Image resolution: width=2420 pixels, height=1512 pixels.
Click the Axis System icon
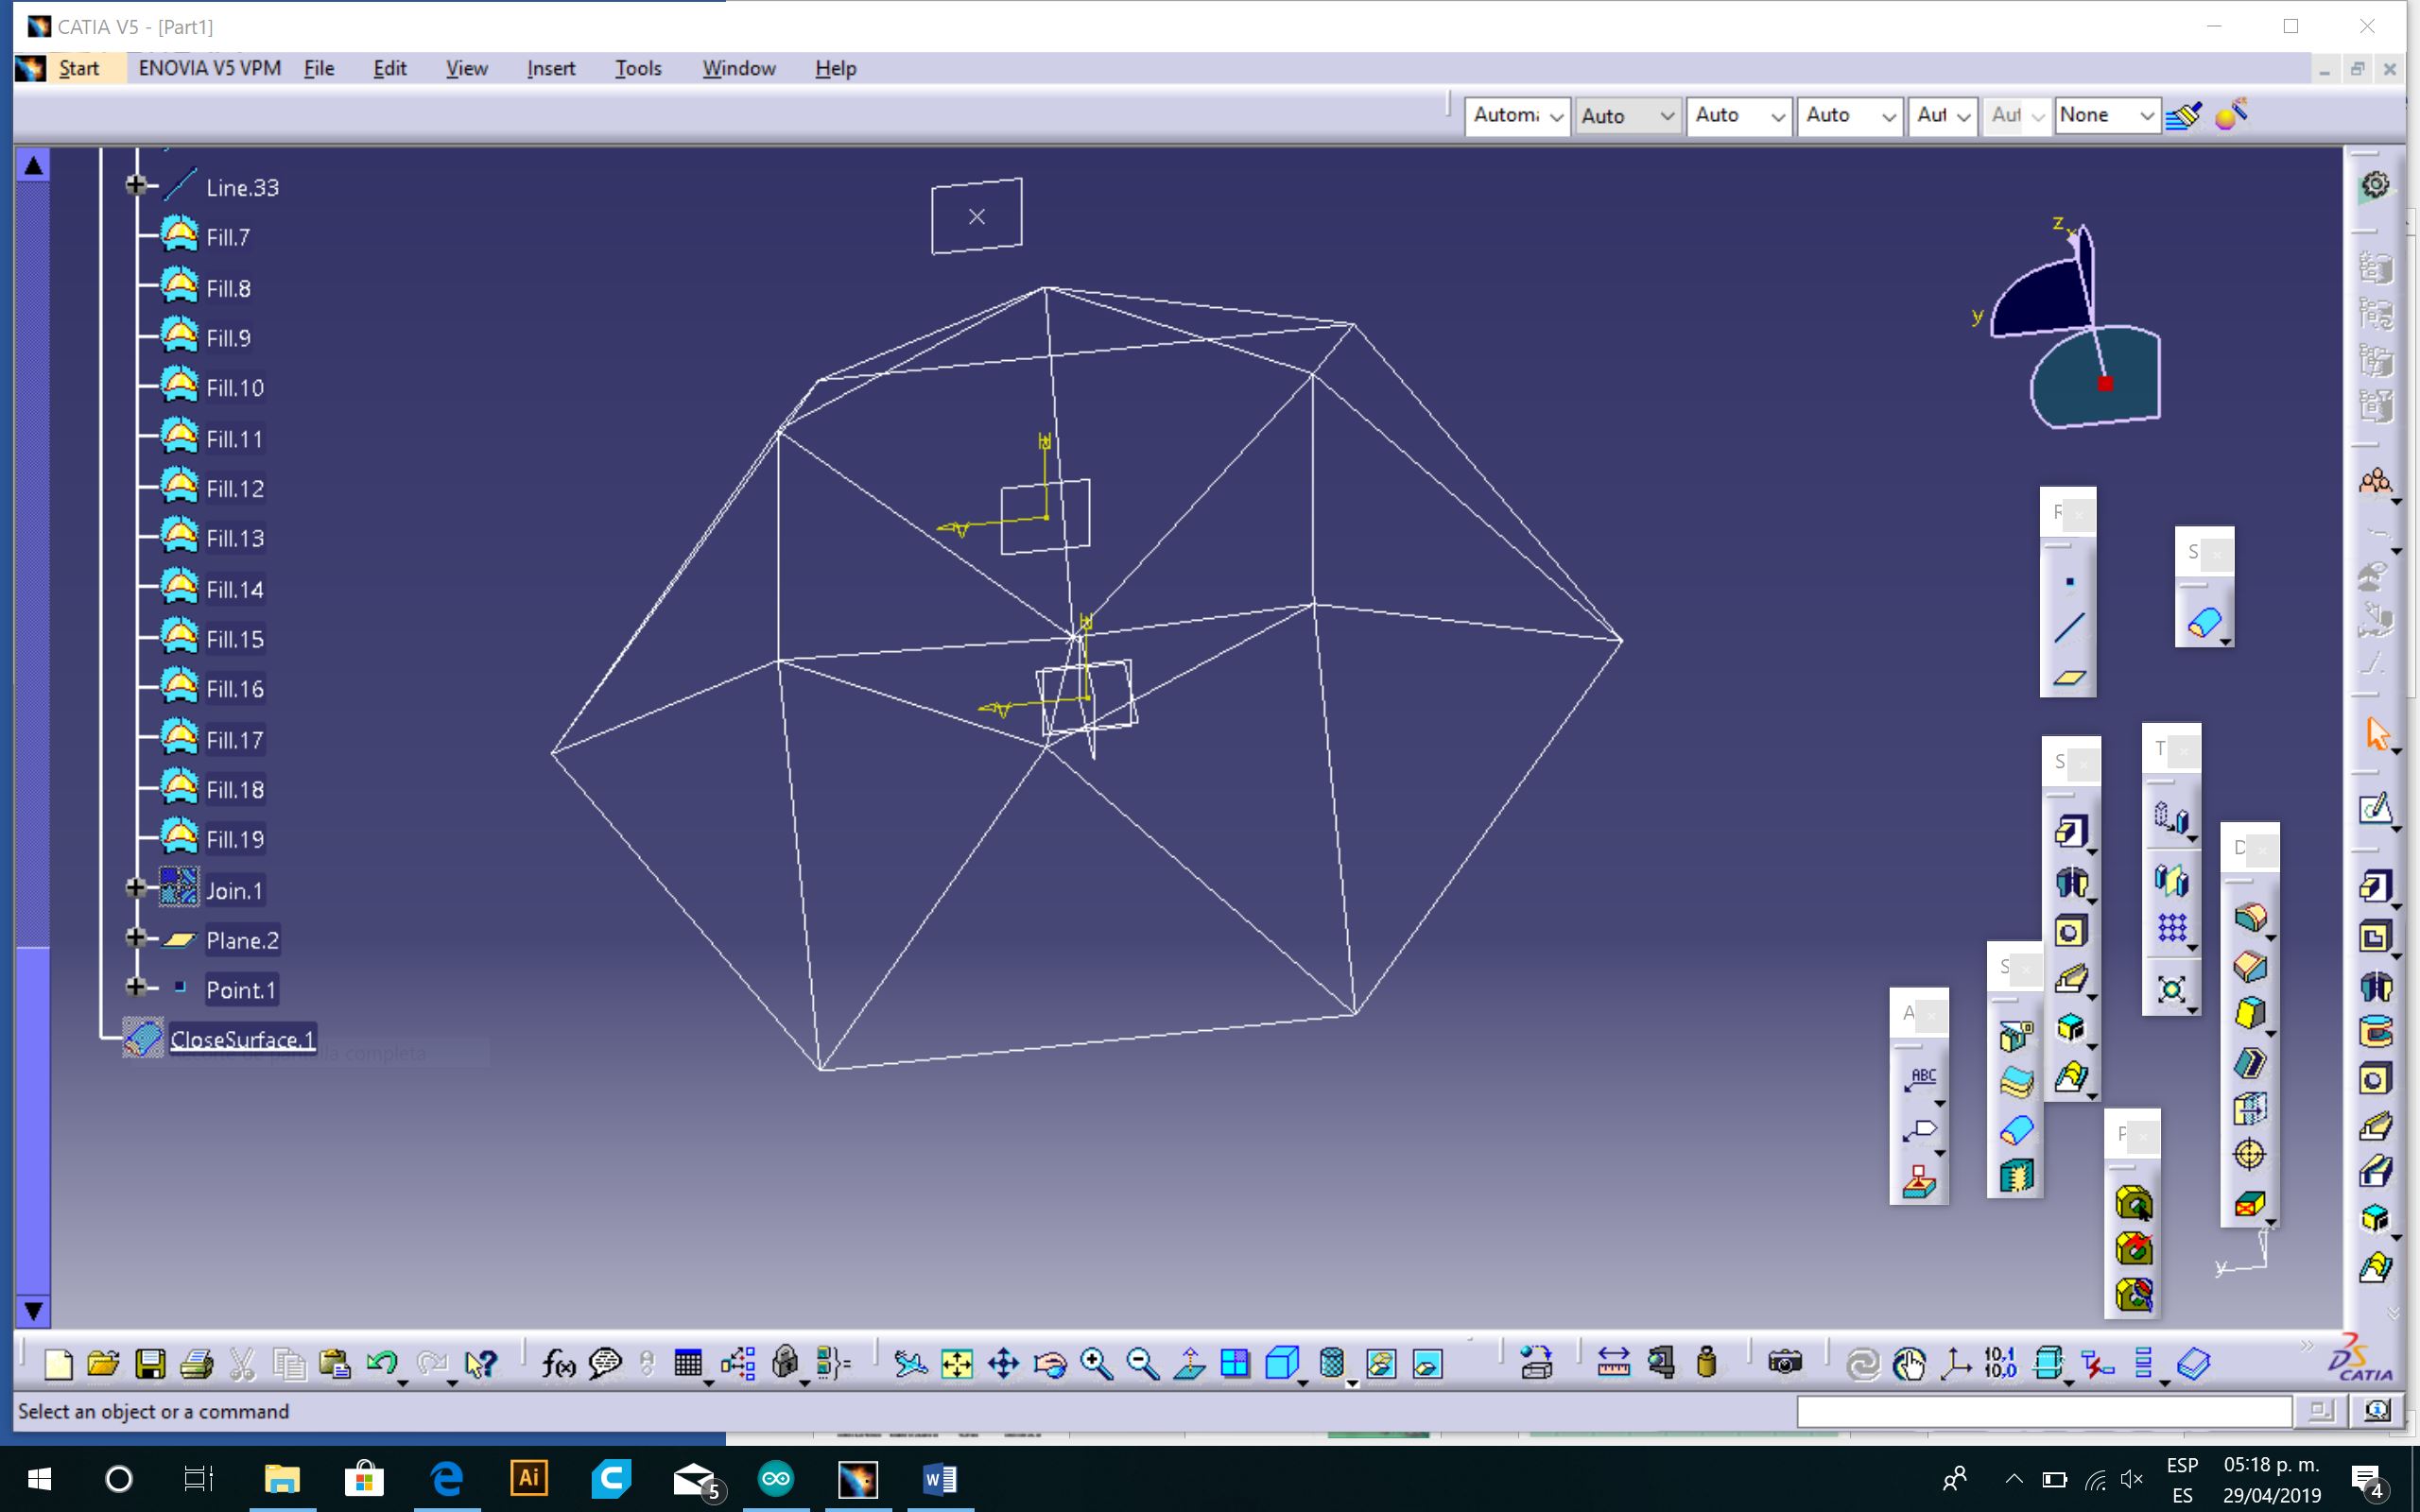click(1955, 1364)
